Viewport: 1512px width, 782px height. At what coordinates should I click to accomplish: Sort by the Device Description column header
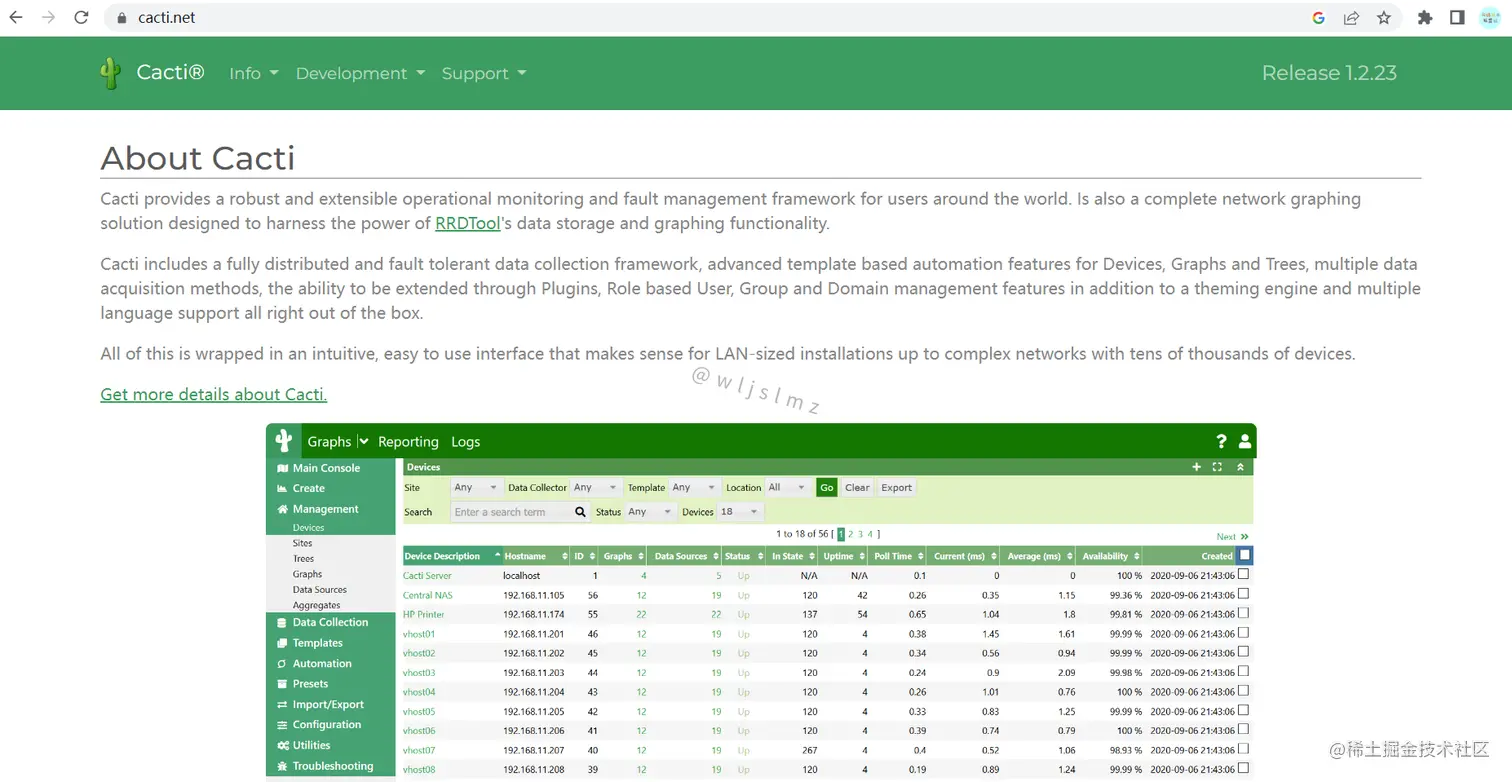452,556
